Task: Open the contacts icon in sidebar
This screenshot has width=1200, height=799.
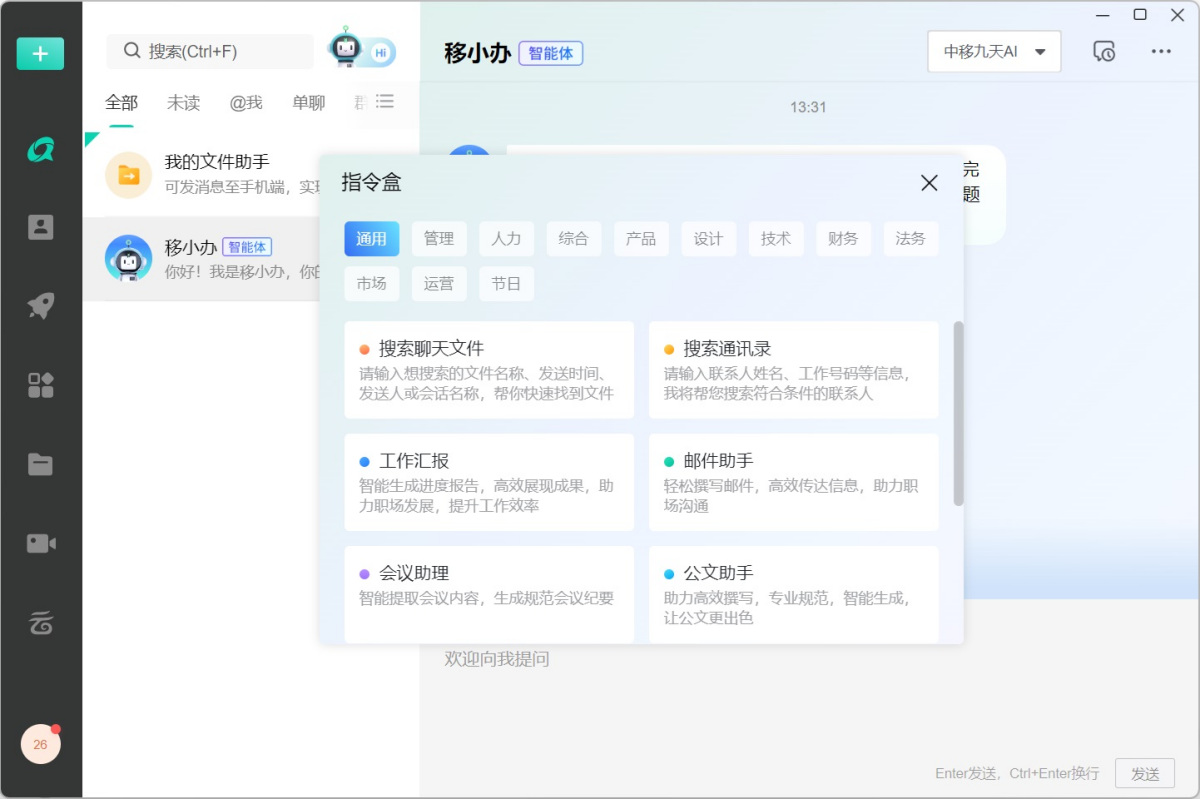Action: pyautogui.click(x=40, y=227)
